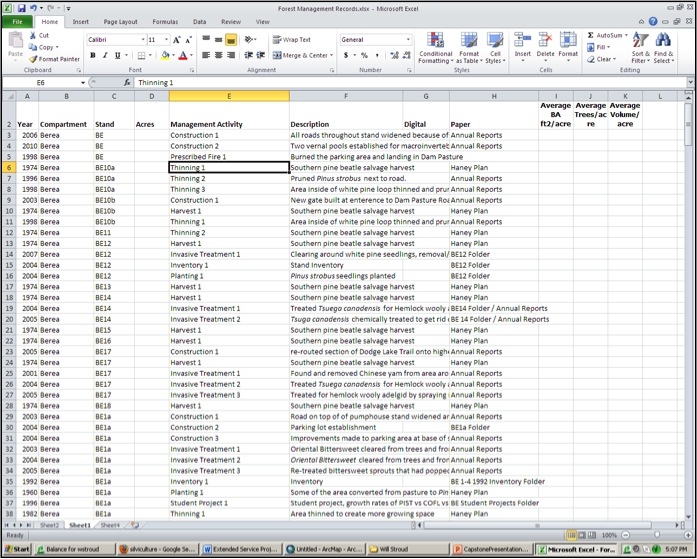Screen dimensions: 697x559
Task: Click the Paste clipboard icon
Action: tap(16, 41)
